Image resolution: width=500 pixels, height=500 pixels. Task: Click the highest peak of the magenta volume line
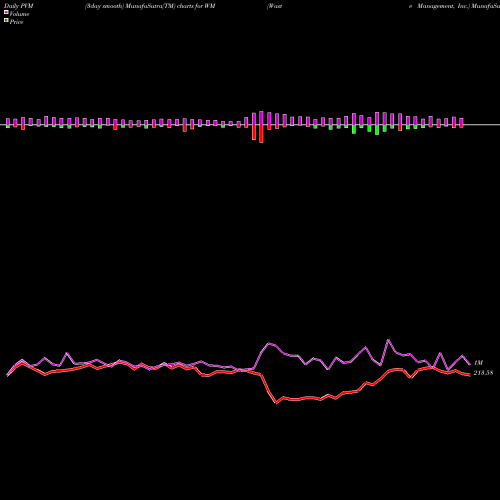tap(388, 340)
